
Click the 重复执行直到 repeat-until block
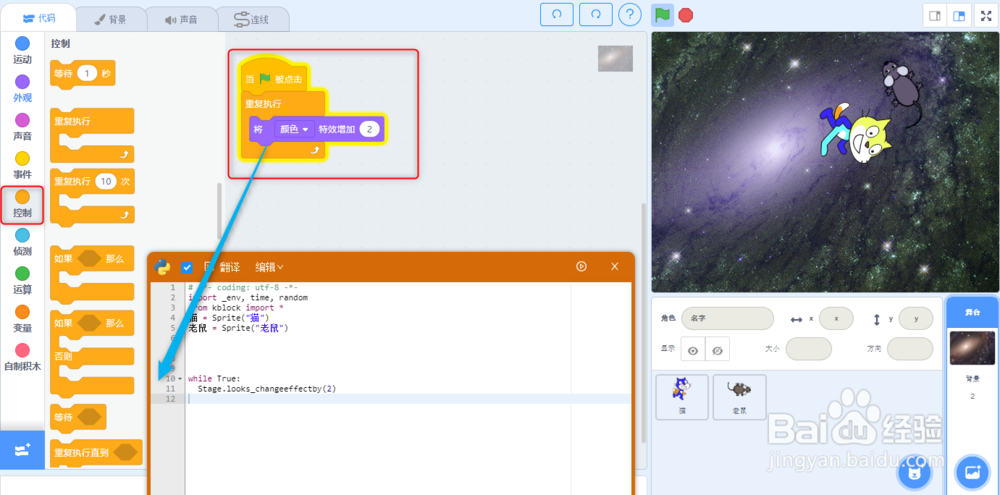[x=96, y=454]
